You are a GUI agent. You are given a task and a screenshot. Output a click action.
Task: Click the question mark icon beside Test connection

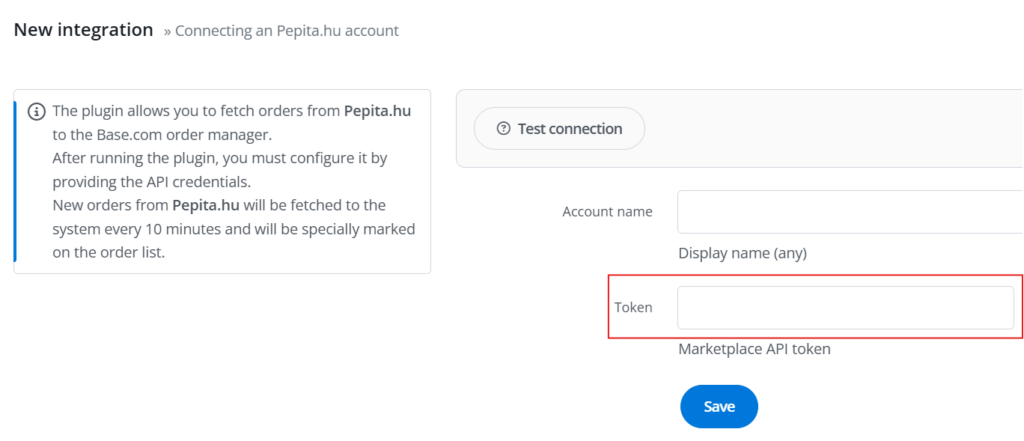coord(503,129)
